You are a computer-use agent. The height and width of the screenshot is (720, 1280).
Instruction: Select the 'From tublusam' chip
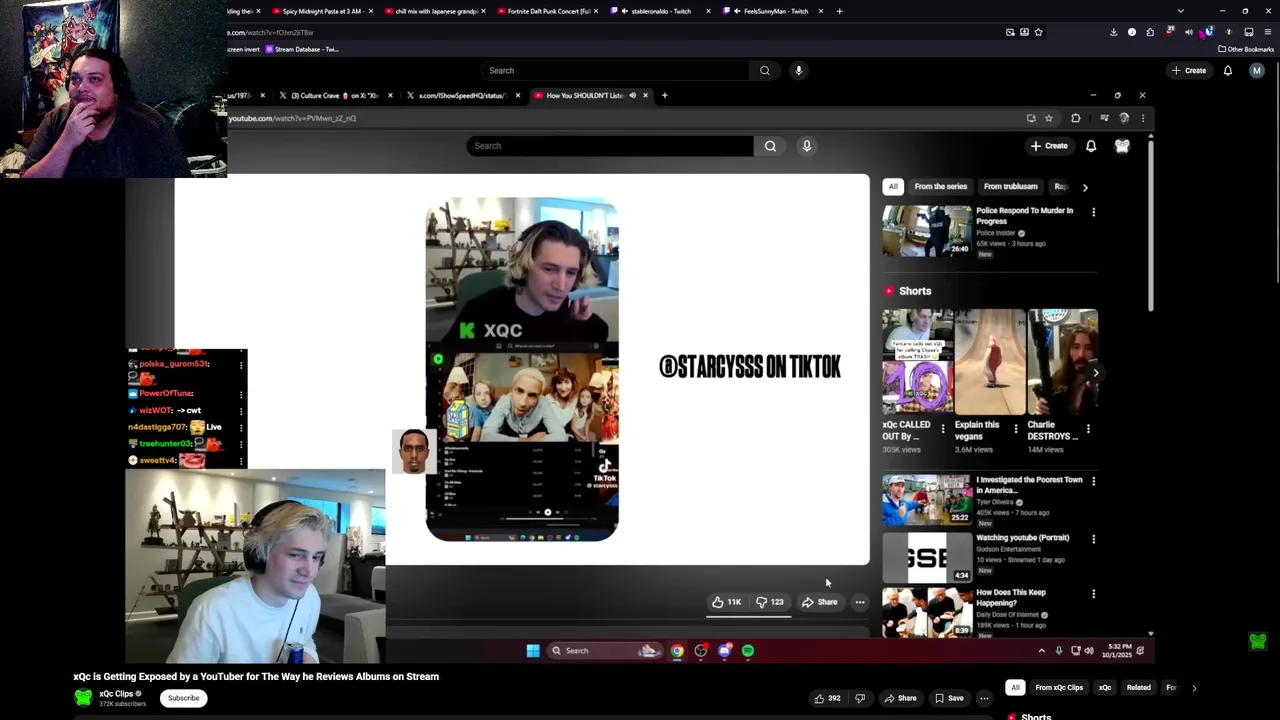[x=1011, y=186]
